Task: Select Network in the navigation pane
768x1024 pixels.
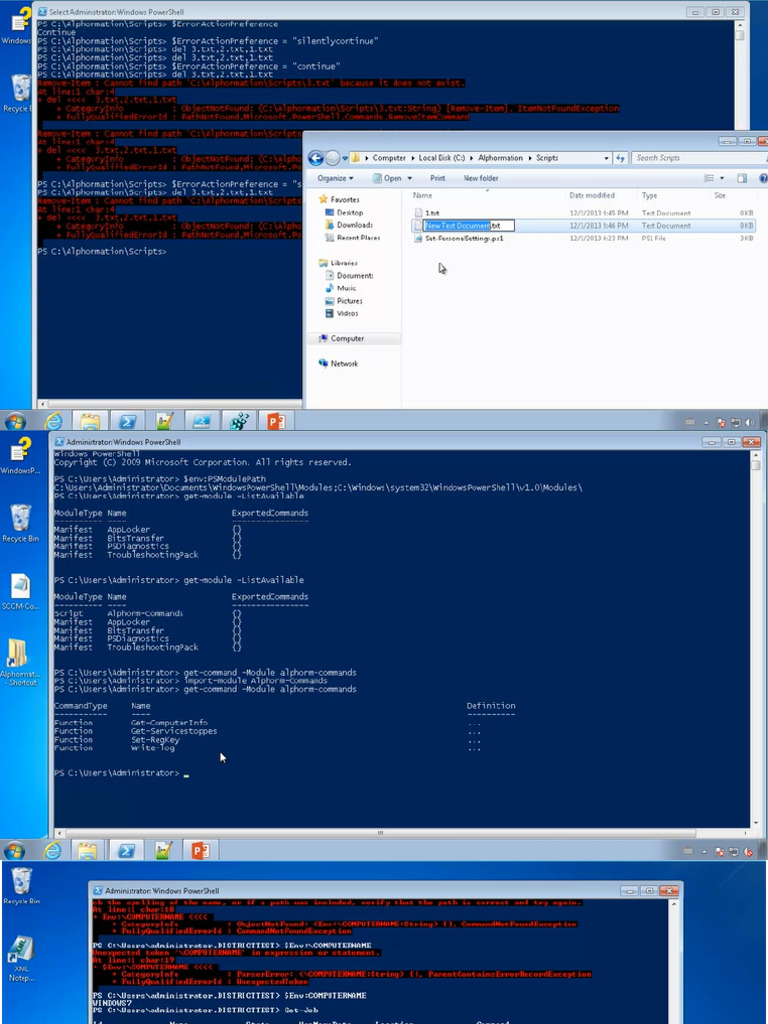Action: (344, 364)
